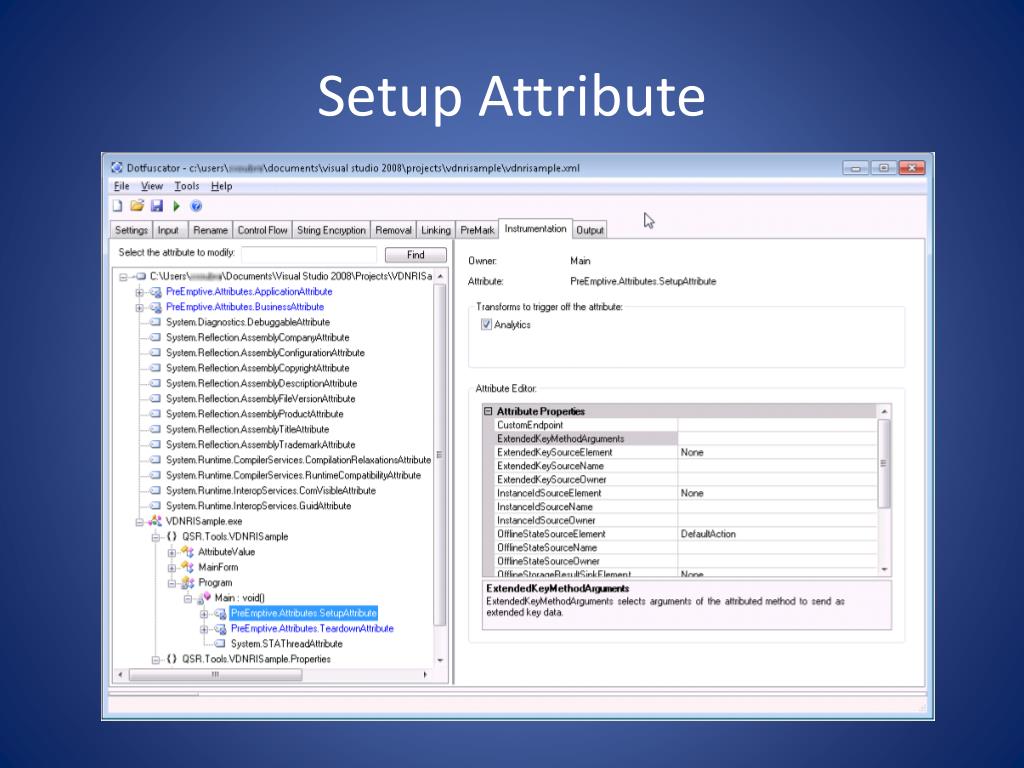The image size is (1024, 768).
Task: Click the DebuggableAttribute node icon
Action: click(x=155, y=322)
